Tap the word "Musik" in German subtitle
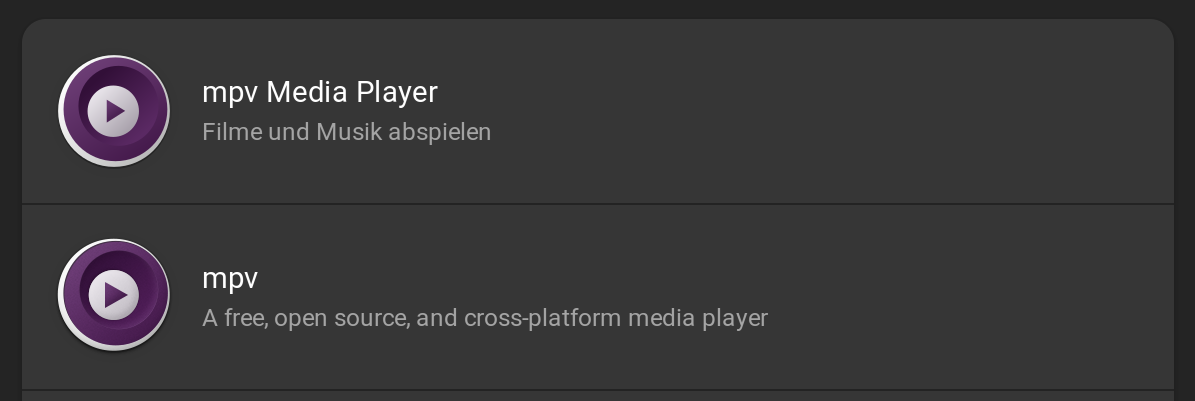The image size is (1195, 401). pyautogui.click(x=350, y=132)
